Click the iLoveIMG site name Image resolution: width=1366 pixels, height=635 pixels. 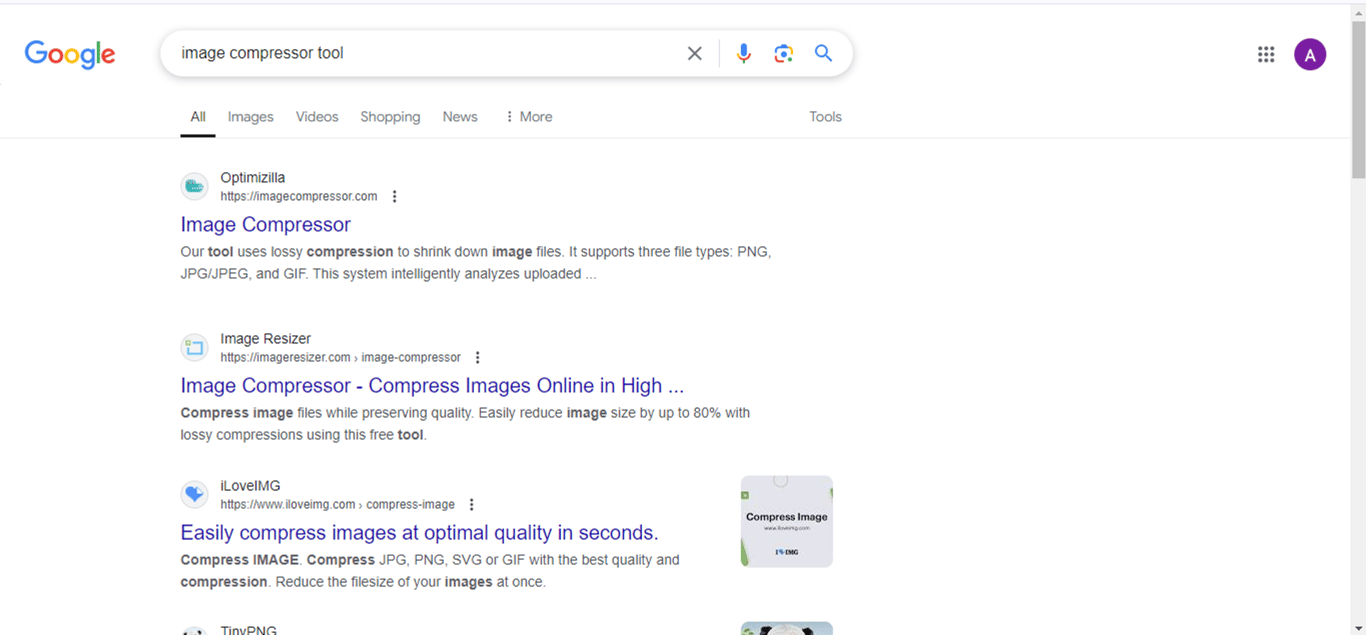pos(251,486)
